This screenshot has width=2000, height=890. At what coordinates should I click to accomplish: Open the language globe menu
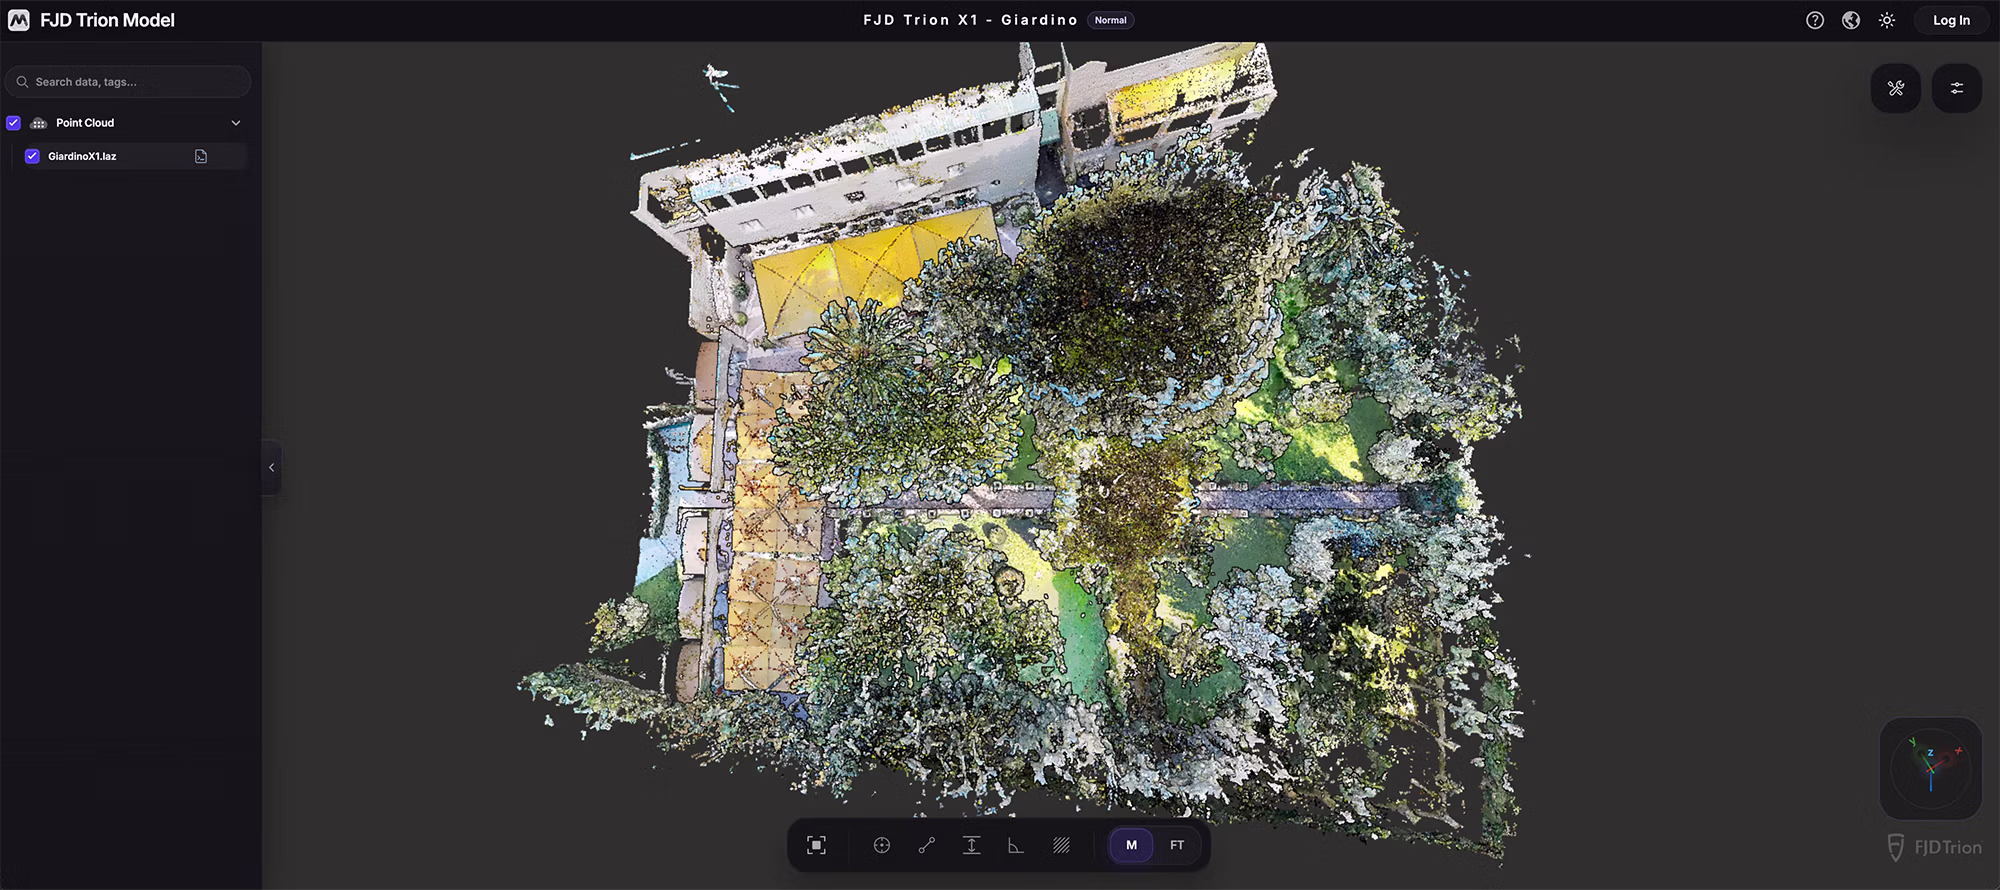tap(1851, 20)
